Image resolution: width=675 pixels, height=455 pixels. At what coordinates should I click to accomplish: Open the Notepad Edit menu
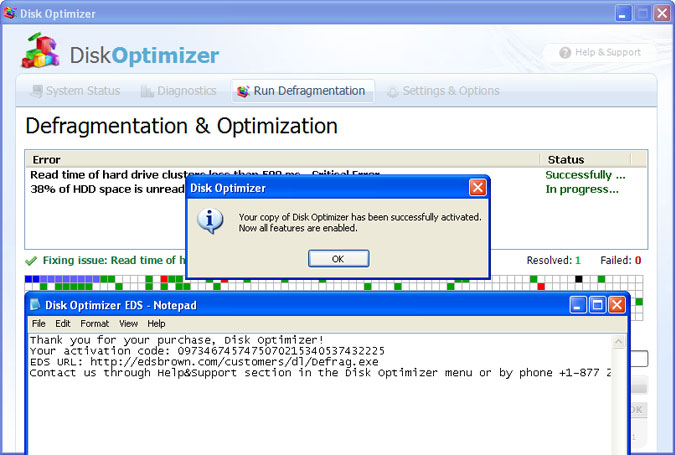tap(63, 324)
